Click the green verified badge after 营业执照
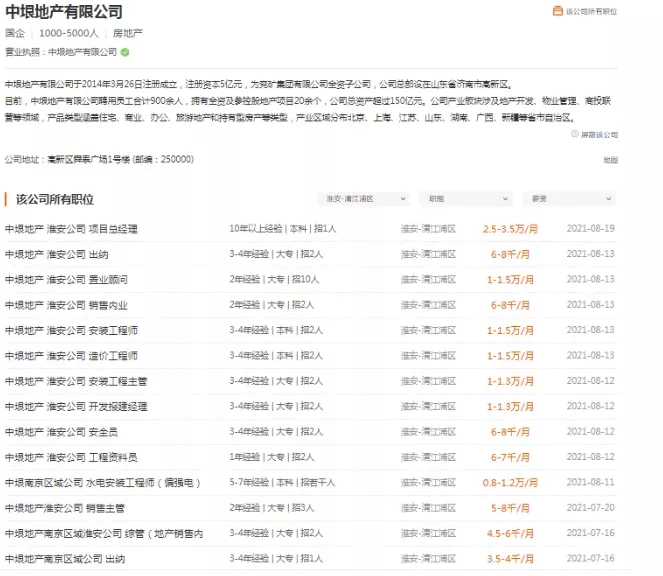 pos(125,51)
